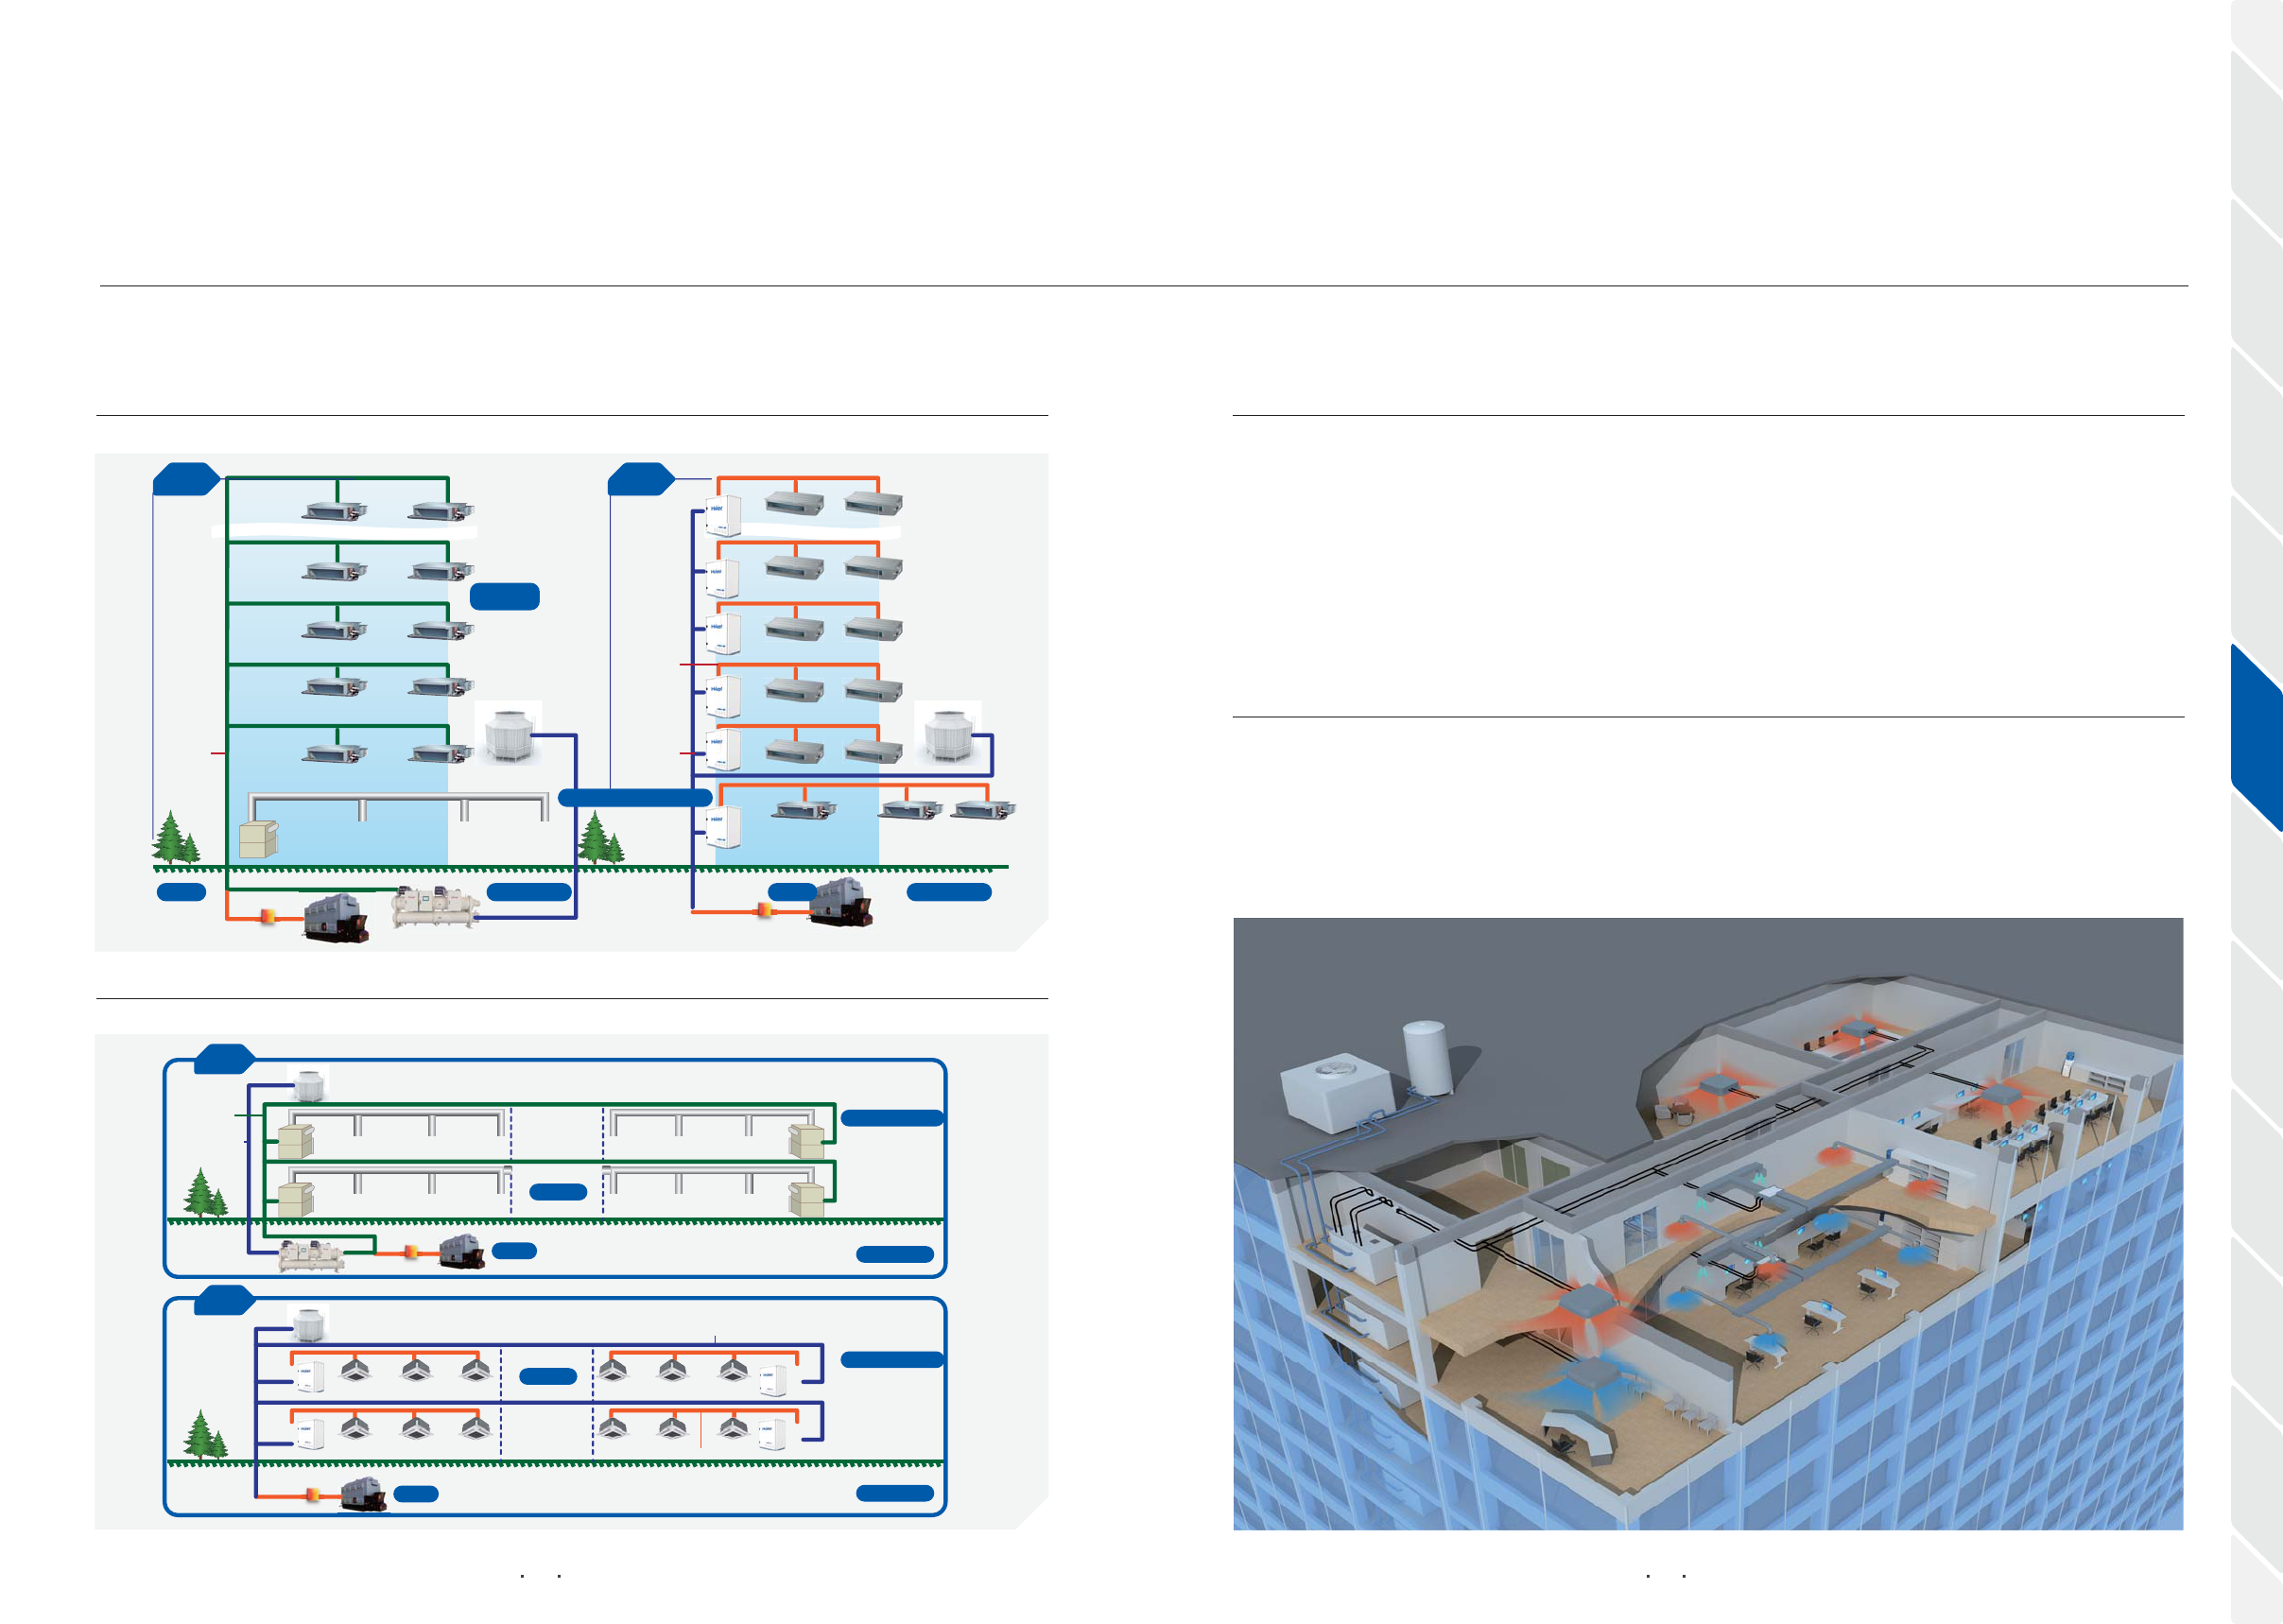Click the cooling tower beside the green-piped building
Viewport: 2283px width, 1624px height.
[x=510, y=734]
